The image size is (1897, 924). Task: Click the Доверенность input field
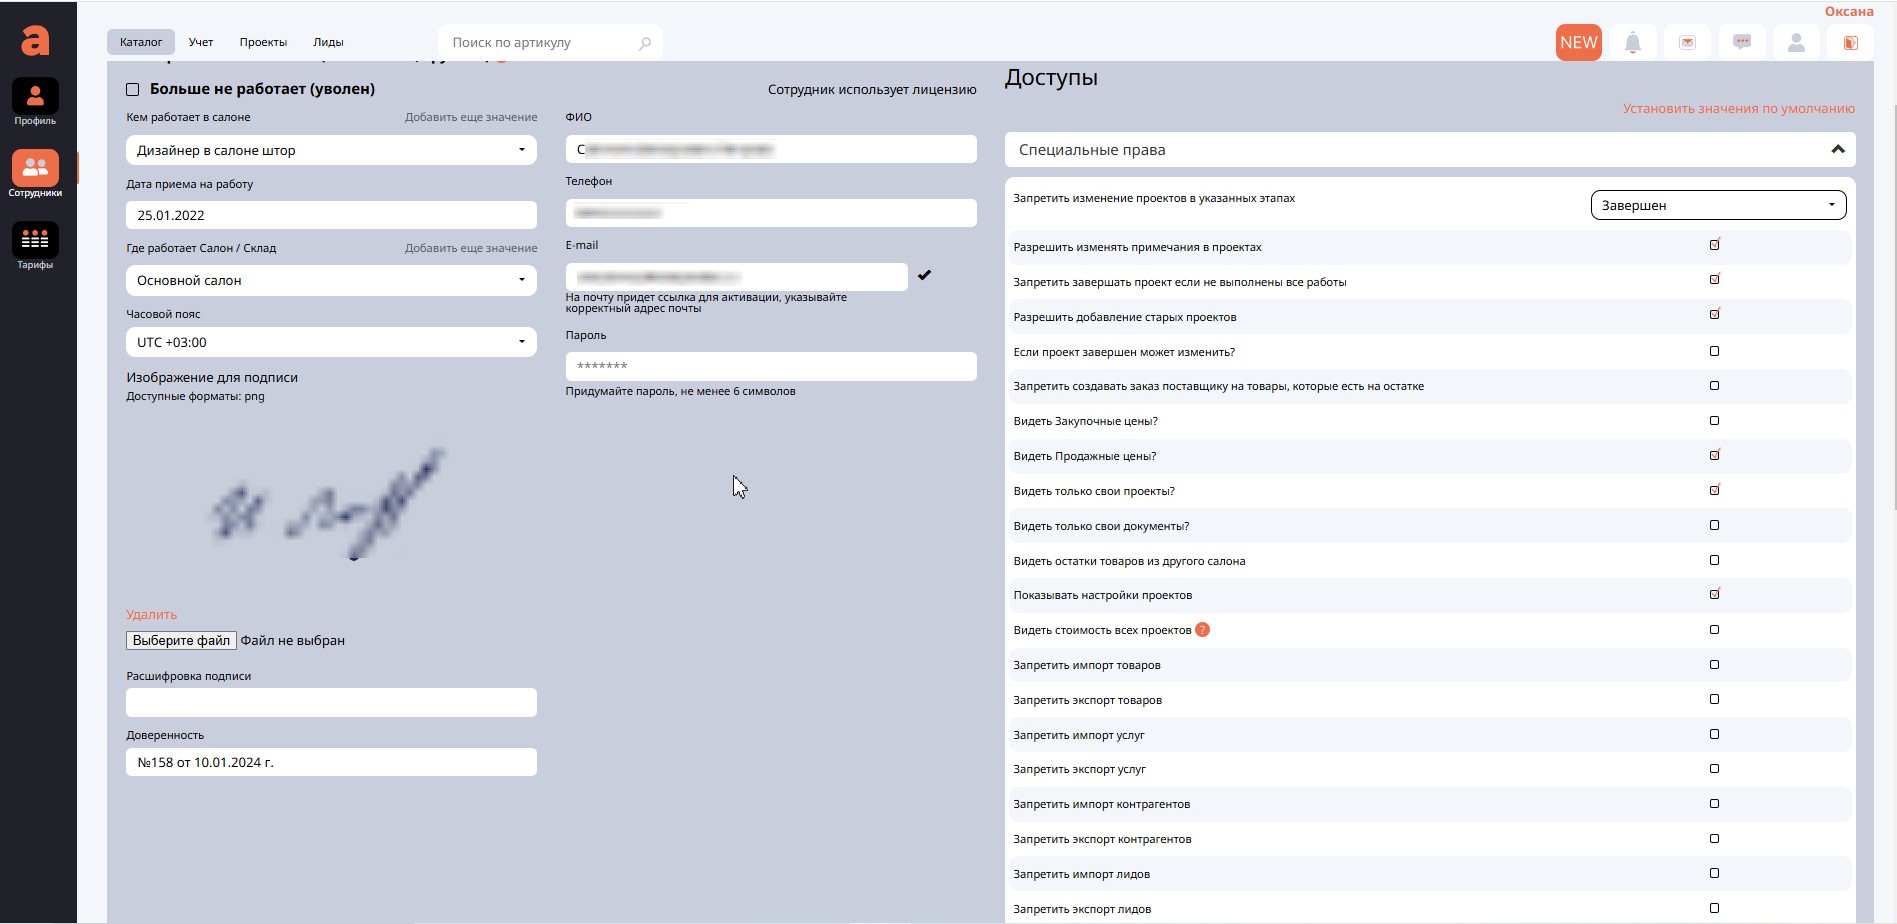pyautogui.click(x=331, y=762)
